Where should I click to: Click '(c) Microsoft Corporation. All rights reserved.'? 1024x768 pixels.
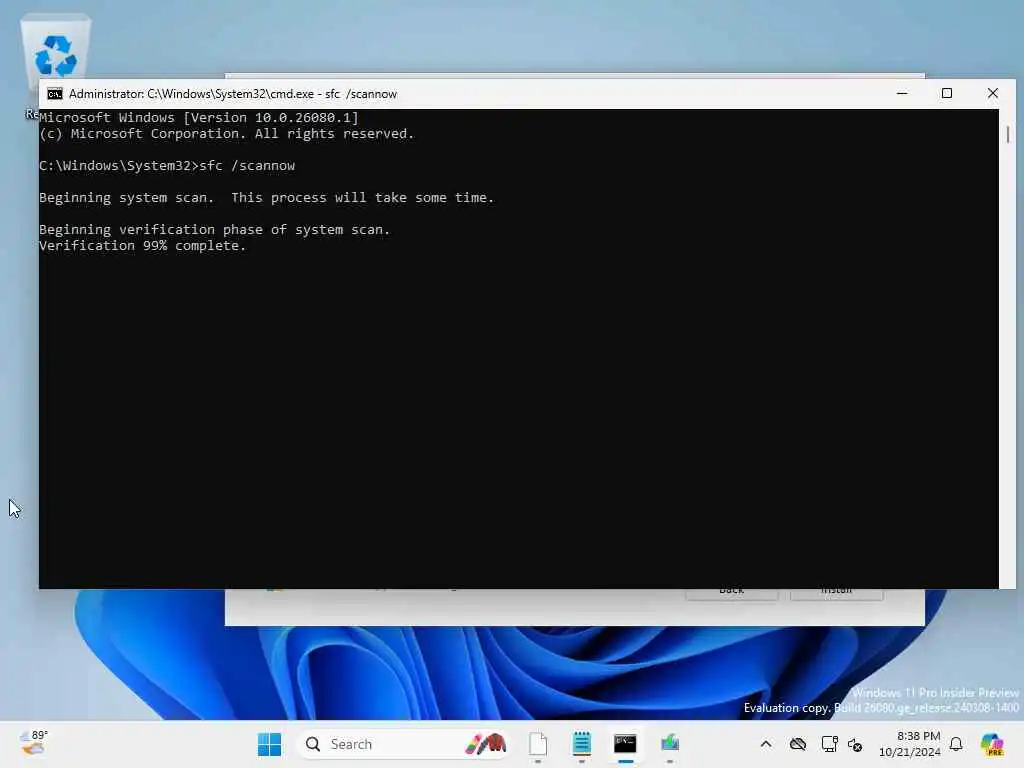point(227,134)
